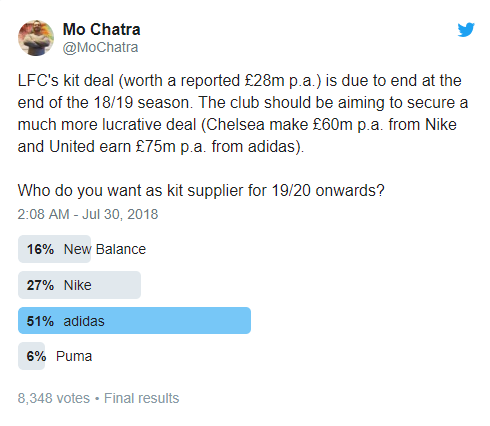
Task: Click the Final results text
Action: click(141, 398)
